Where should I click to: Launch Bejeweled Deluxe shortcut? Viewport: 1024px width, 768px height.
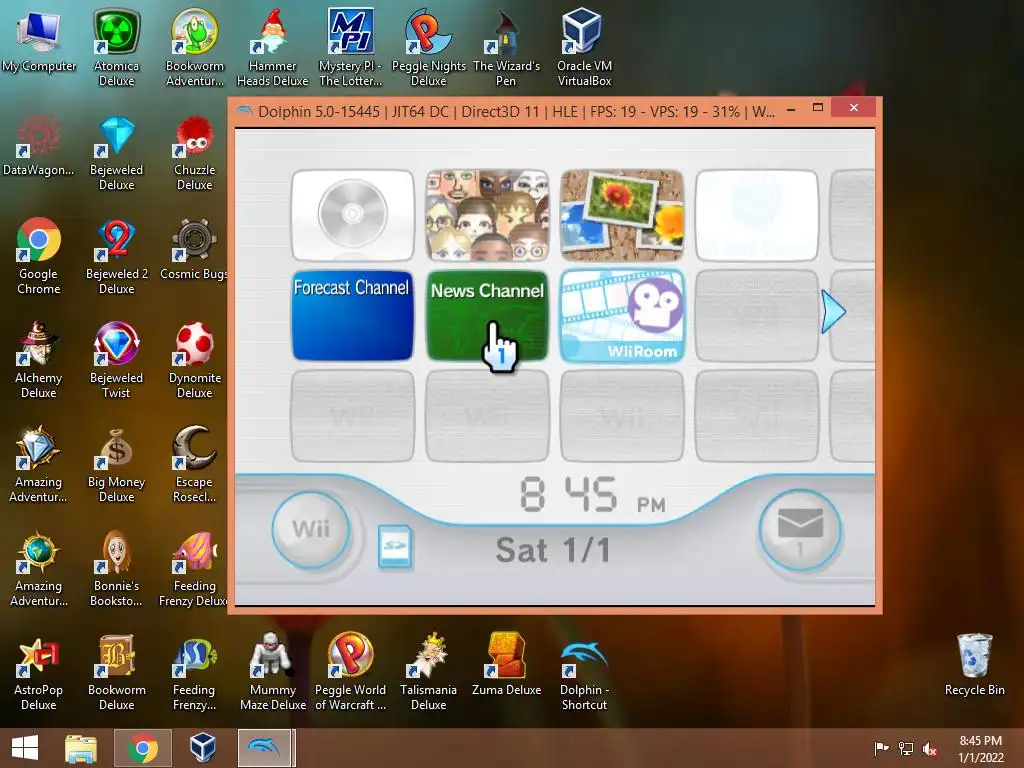pyautogui.click(x=116, y=152)
